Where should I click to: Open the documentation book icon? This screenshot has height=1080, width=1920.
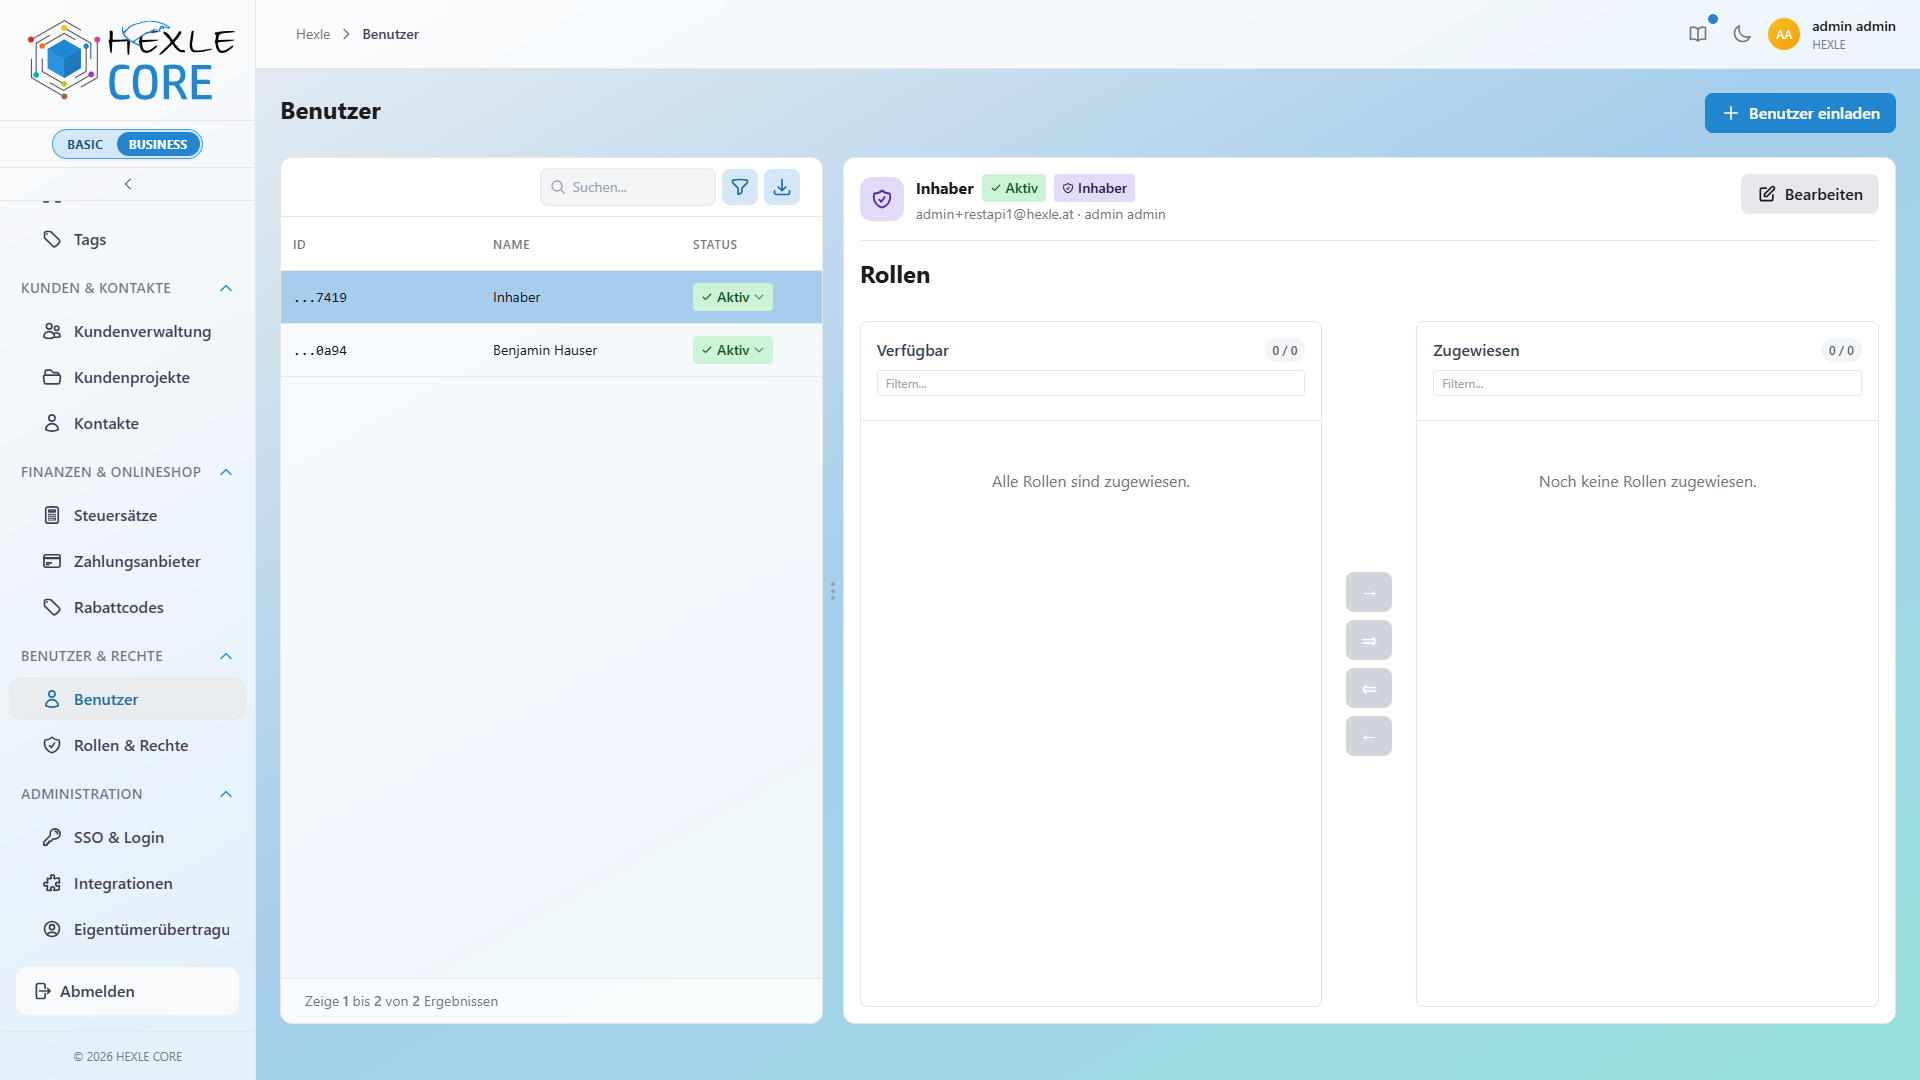click(x=1698, y=34)
